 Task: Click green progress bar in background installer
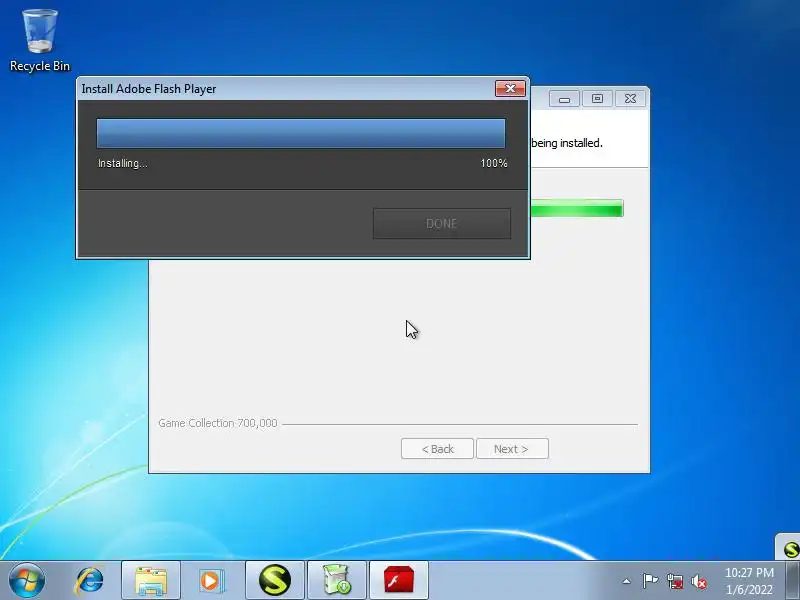577,209
